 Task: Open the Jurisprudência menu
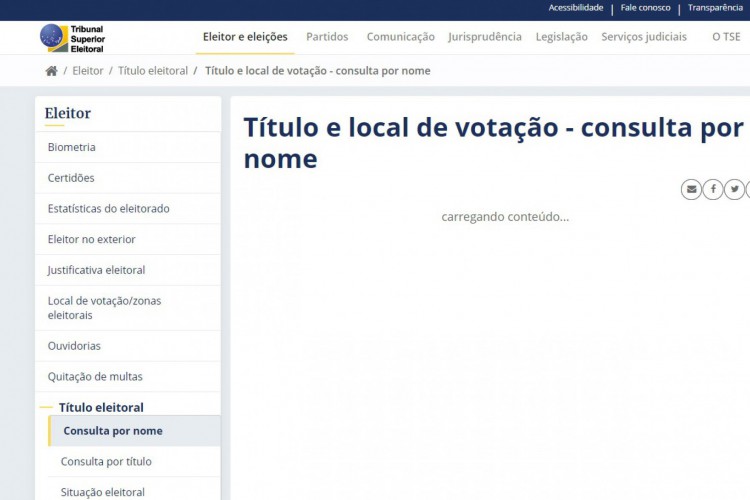pos(485,37)
